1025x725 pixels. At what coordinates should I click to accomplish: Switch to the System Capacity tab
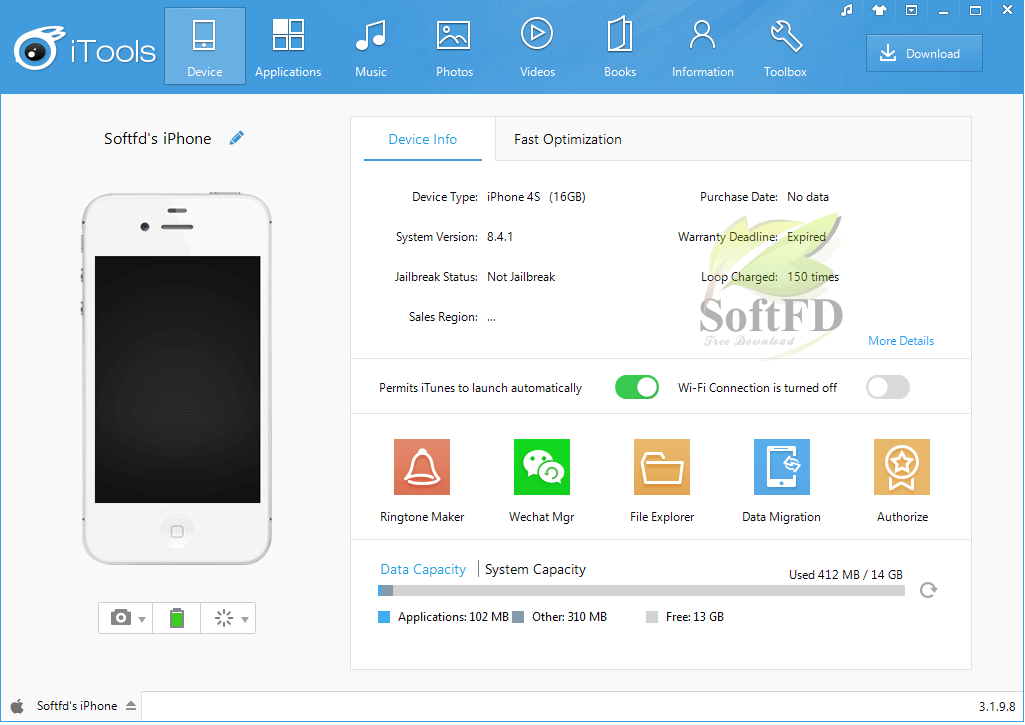click(x=535, y=569)
